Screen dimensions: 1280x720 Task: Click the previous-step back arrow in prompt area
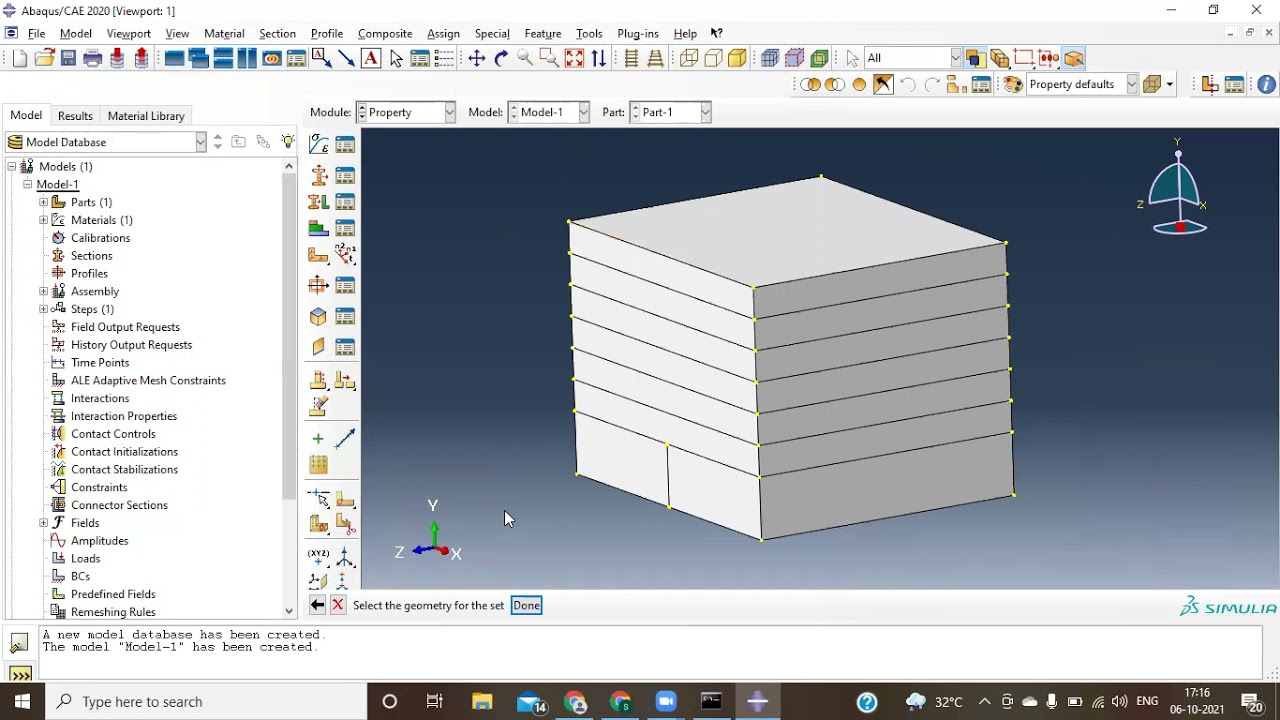[317, 605]
